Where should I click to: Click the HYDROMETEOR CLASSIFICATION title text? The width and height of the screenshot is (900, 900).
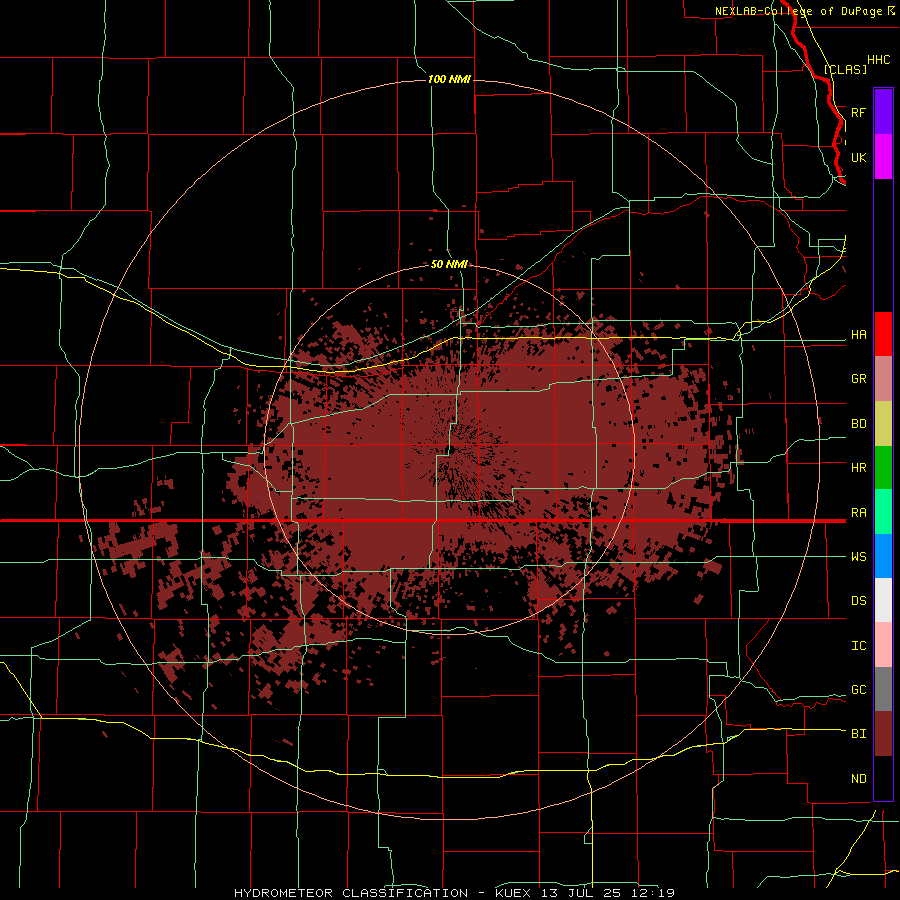pos(351,893)
